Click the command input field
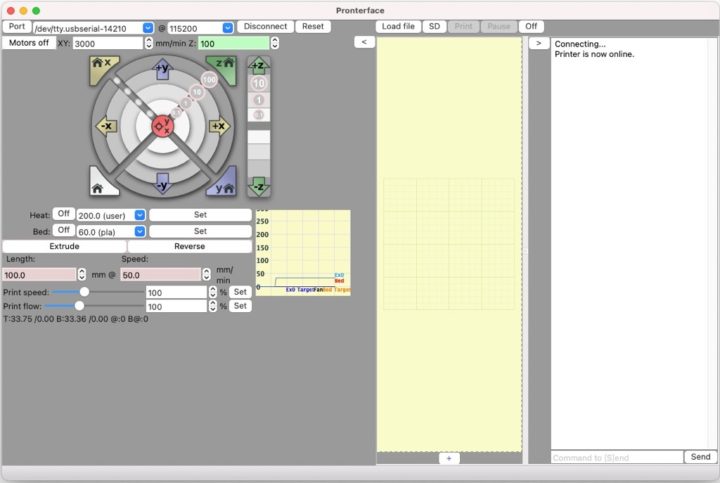Image resolution: width=720 pixels, height=483 pixels. pyautogui.click(x=615, y=457)
